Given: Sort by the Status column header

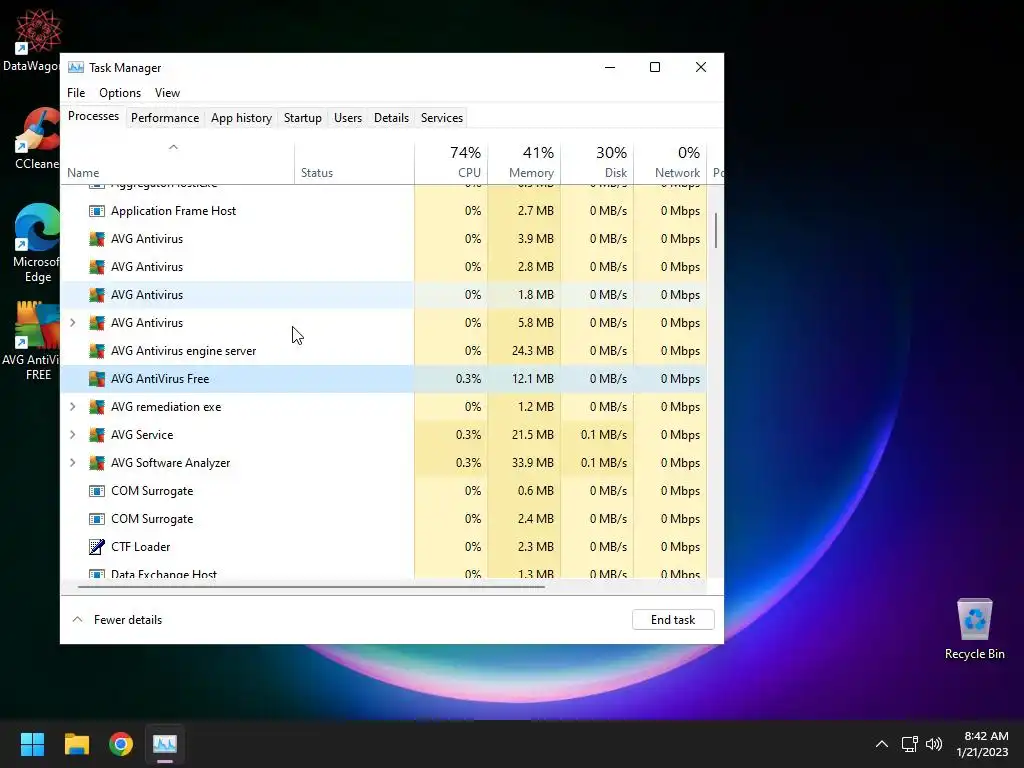Looking at the screenshot, I should (x=354, y=162).
